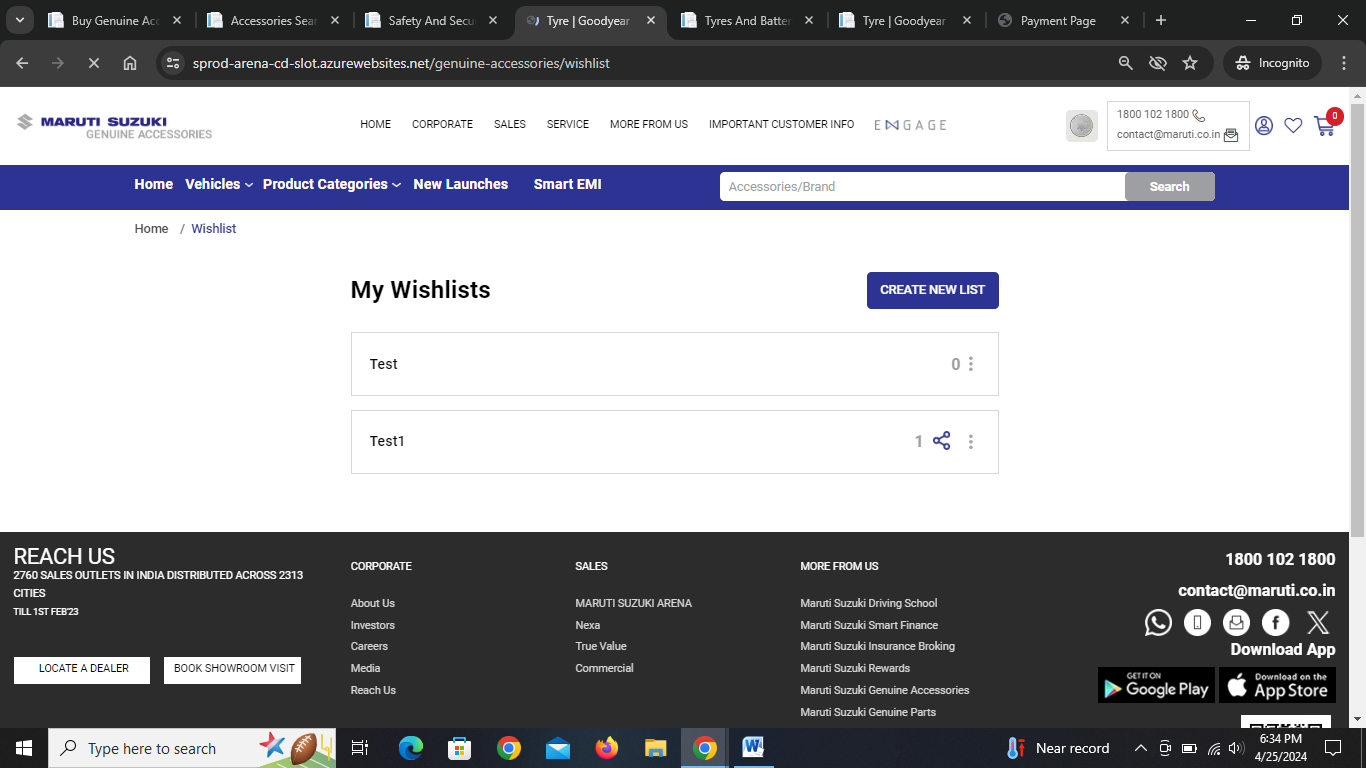Switch to the Safety And Secu tab
This screenshot has height=768, width=1366.
(x=432, y=20)
